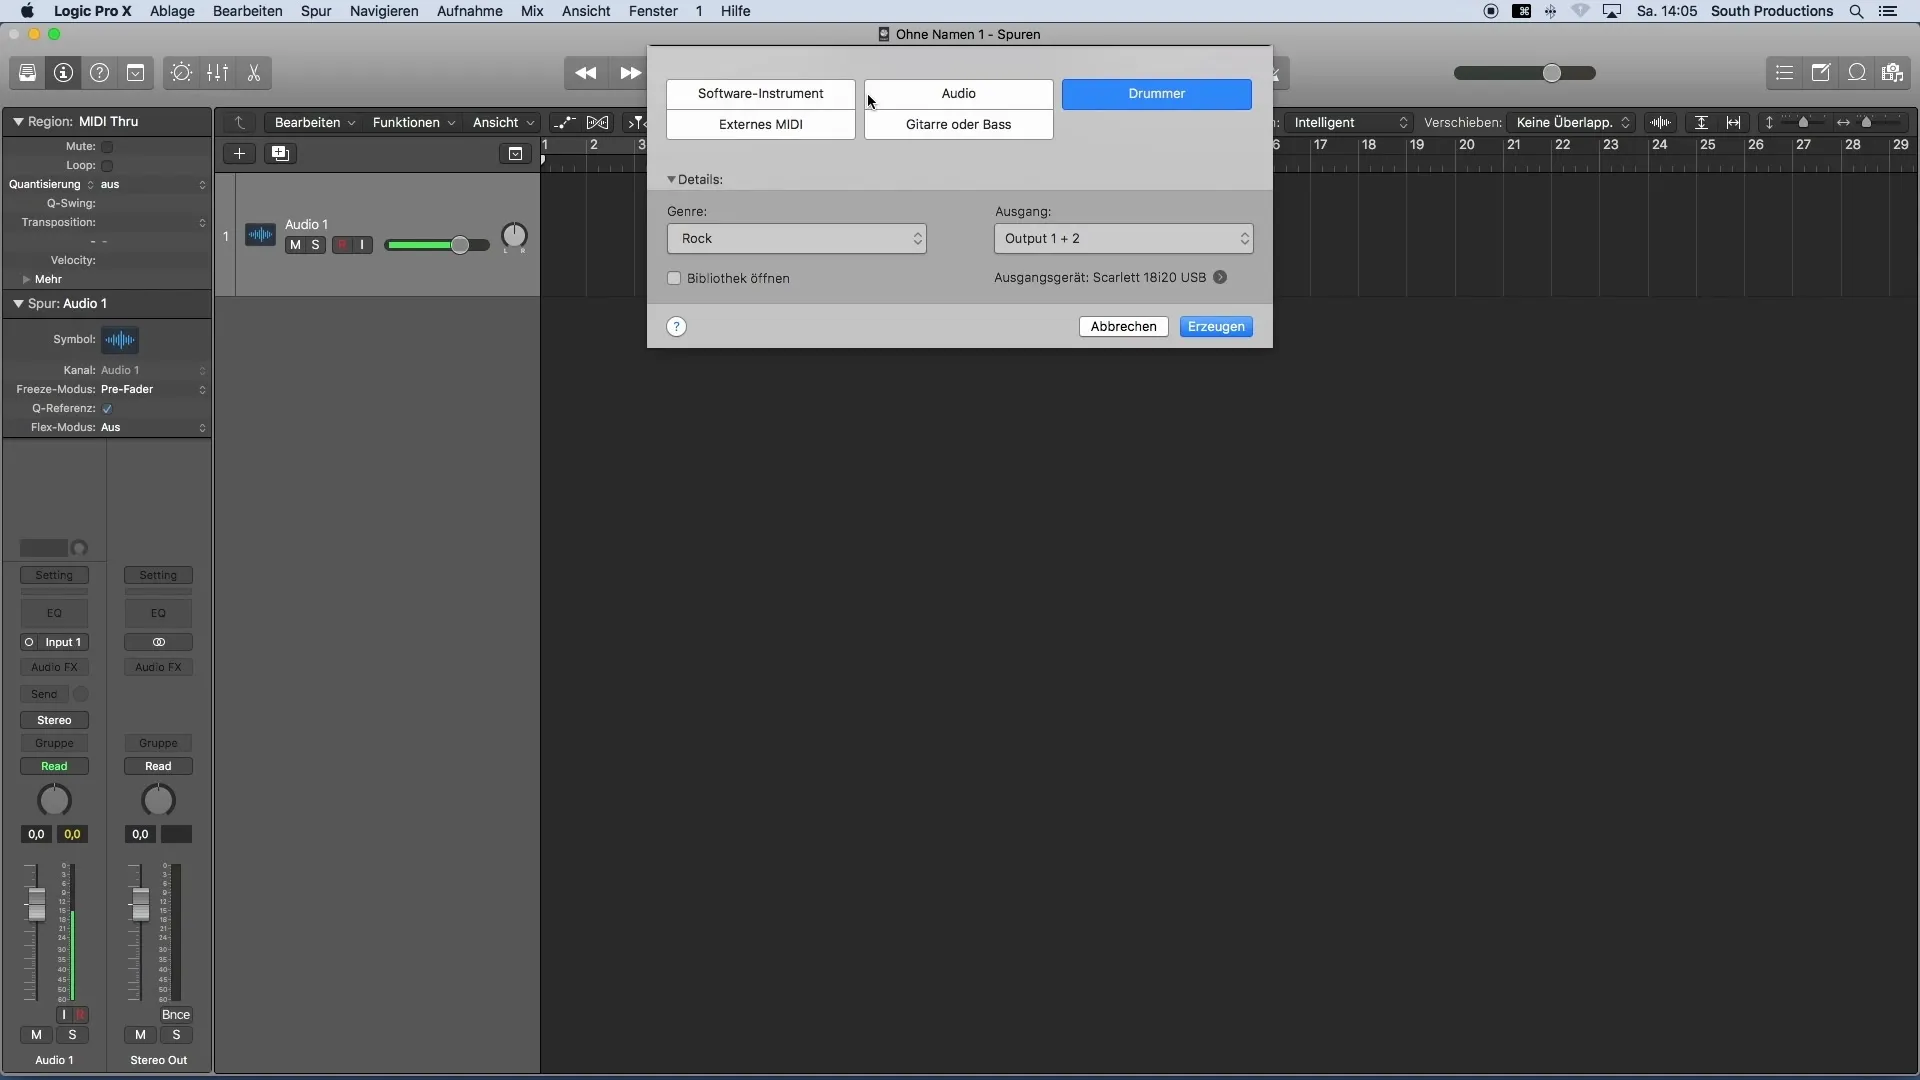Select the Externes MIDI track type

(x=761, y=125)
